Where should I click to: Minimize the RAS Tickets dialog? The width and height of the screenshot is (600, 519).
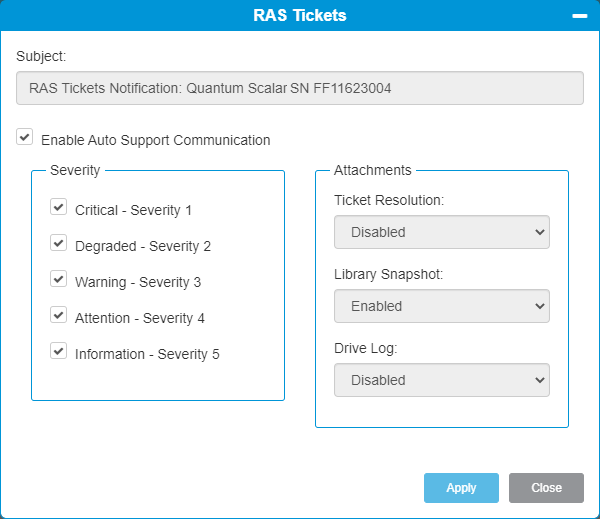[579, 16]
